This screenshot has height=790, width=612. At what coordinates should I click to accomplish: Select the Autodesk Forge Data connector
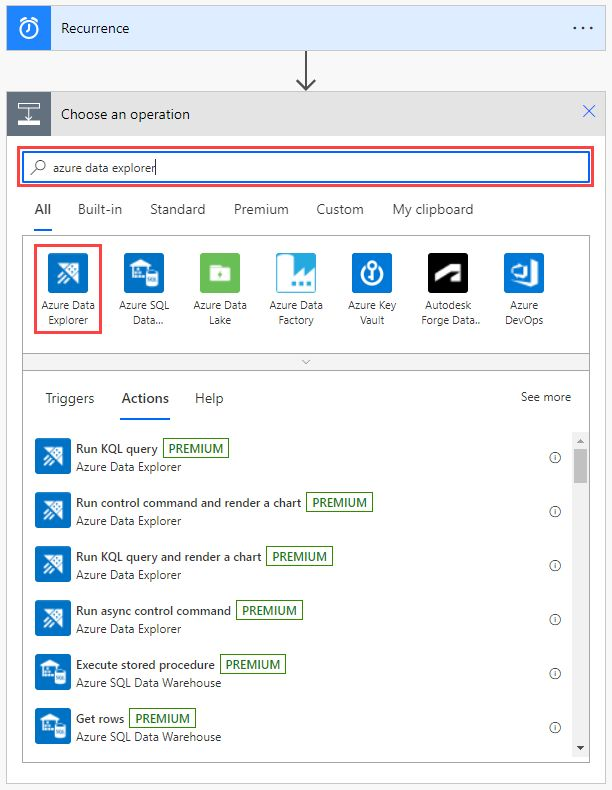[x=448, y=273]
